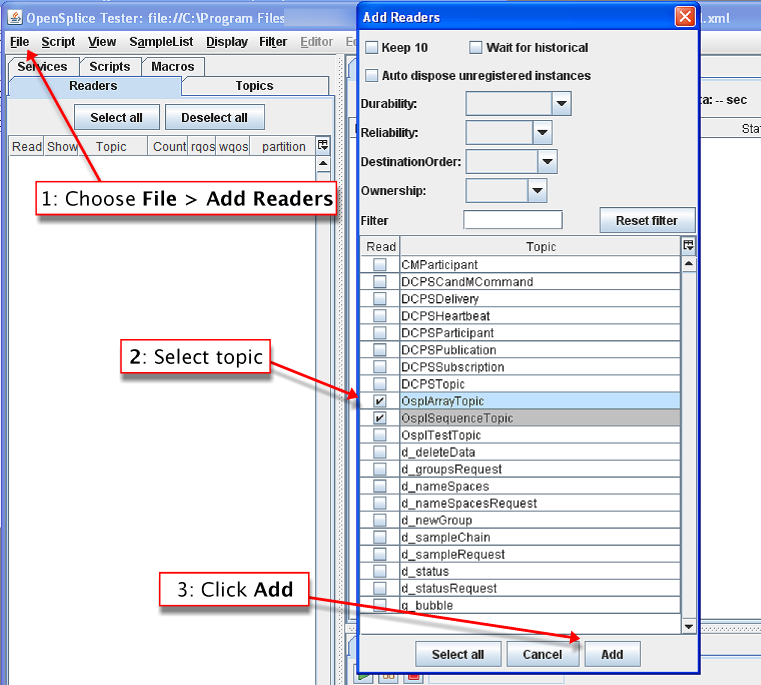The height and width of the screenshot is (685, 761).
Task: Open the Reliability dropdown
Action: click(x=542, y=133)
